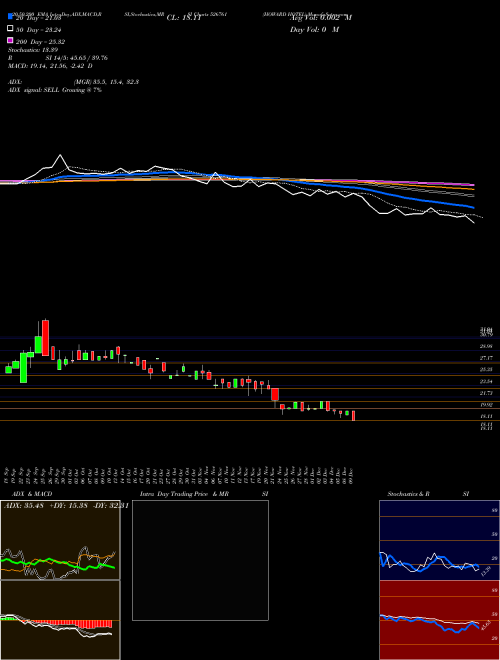The height and width of the screenshot is (660, 500).
Task: Open the MACD histogram chart panel
Action: click(60, 620)
